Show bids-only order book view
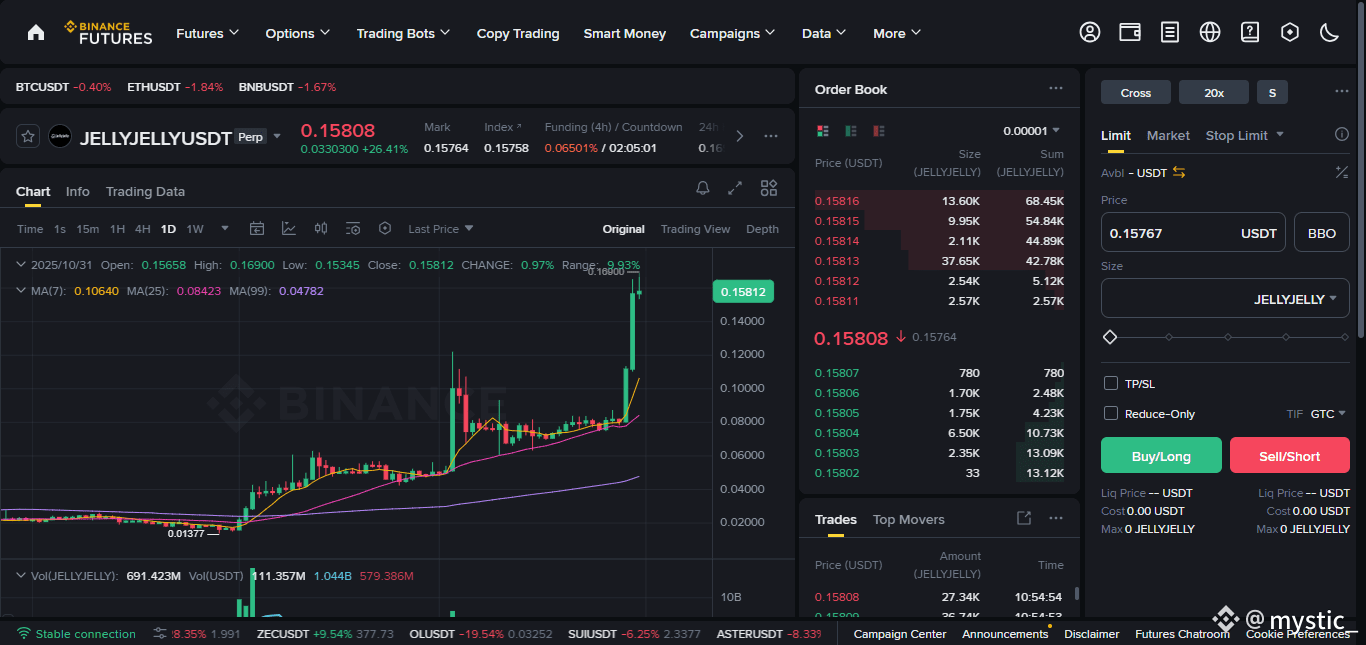Image resolution: width=1366 pixels, height=645 pixels. tap(851, 131)
